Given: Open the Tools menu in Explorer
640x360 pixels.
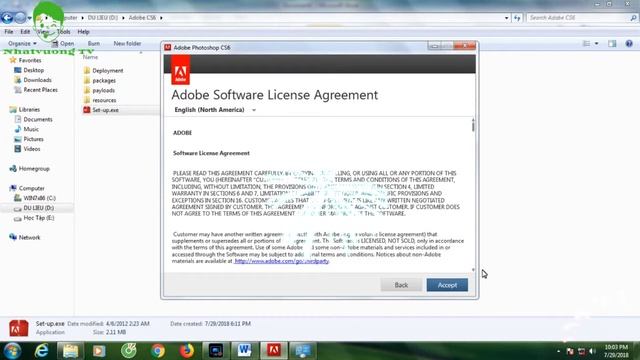Looking at the screenshot, I should [x=63, y=31].
